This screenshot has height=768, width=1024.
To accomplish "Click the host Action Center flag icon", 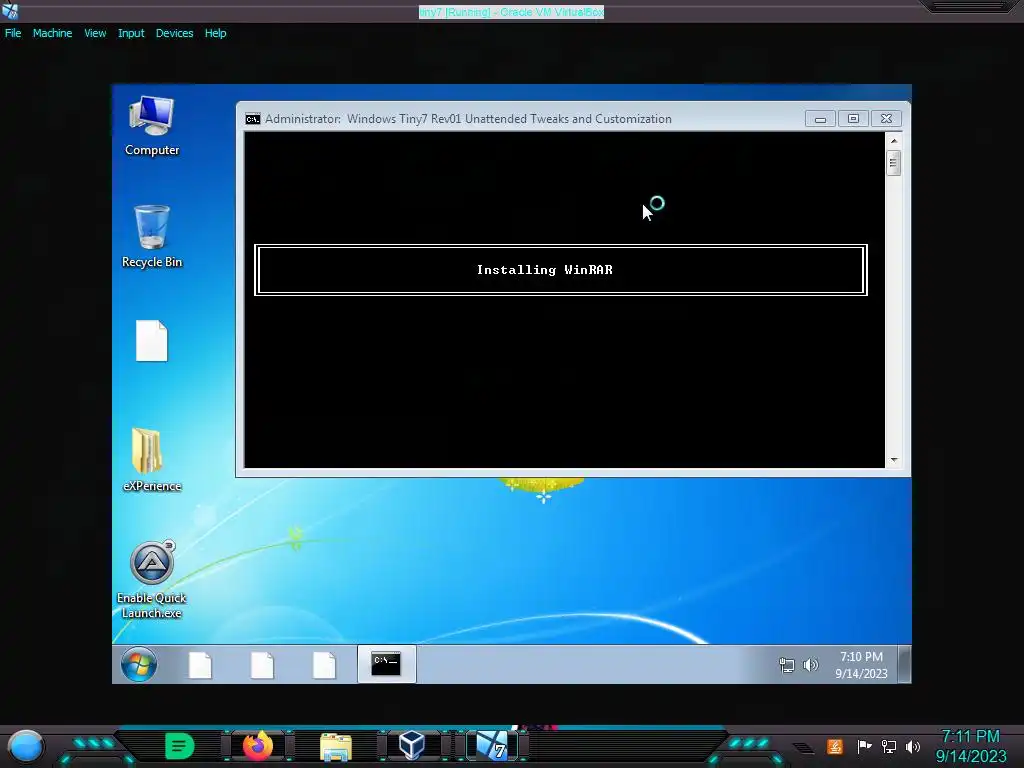I will [x=865, y=746].
